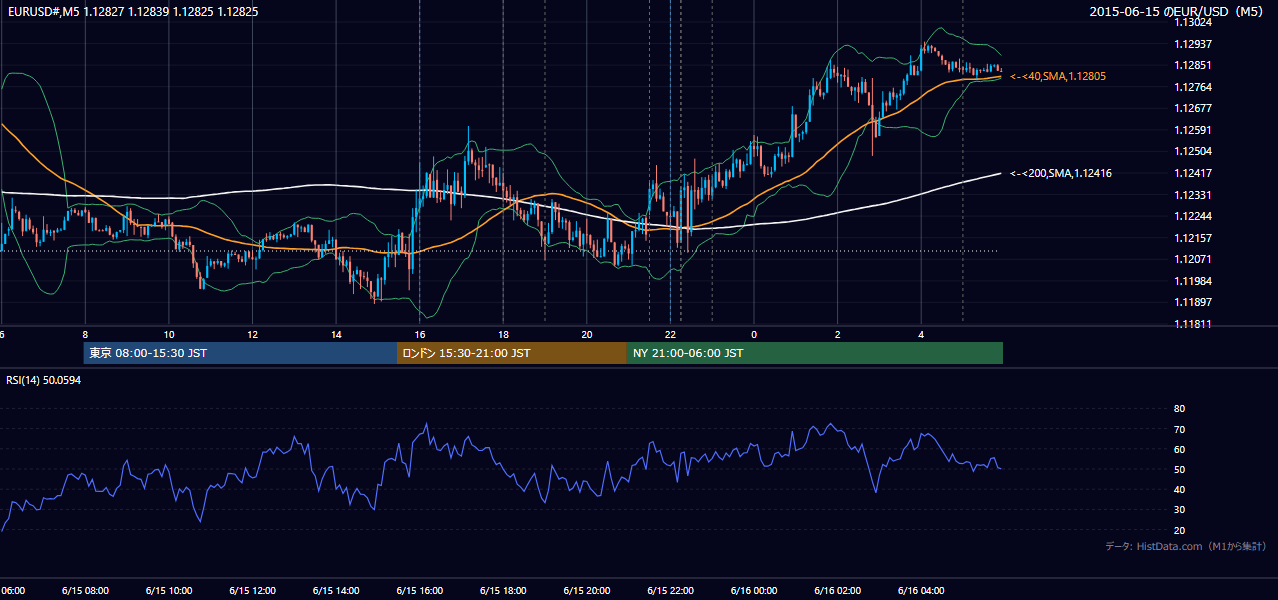Click RSI scale level 70
This screenshot has width=1278, height=600.
coord(1179,429)
